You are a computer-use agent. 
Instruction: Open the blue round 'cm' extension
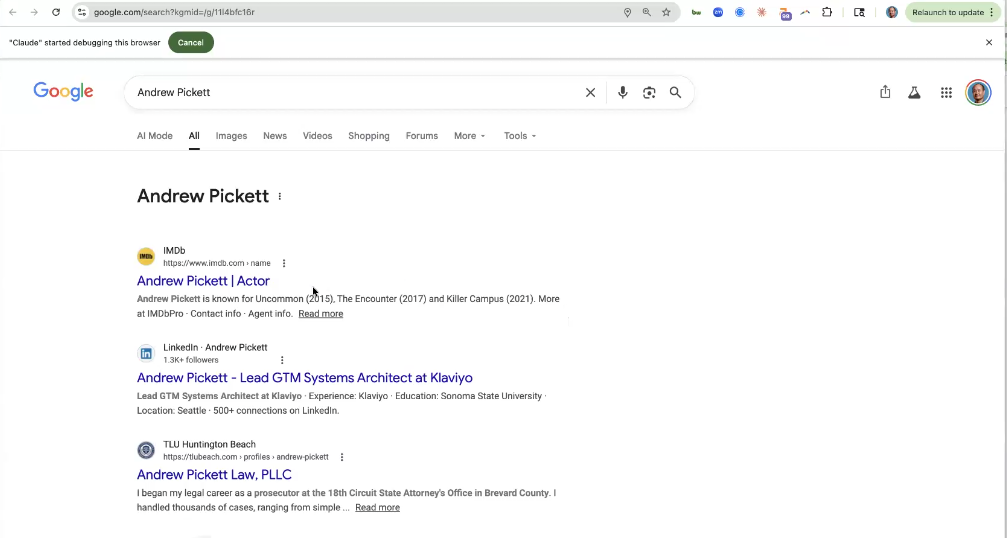point(718,12)
